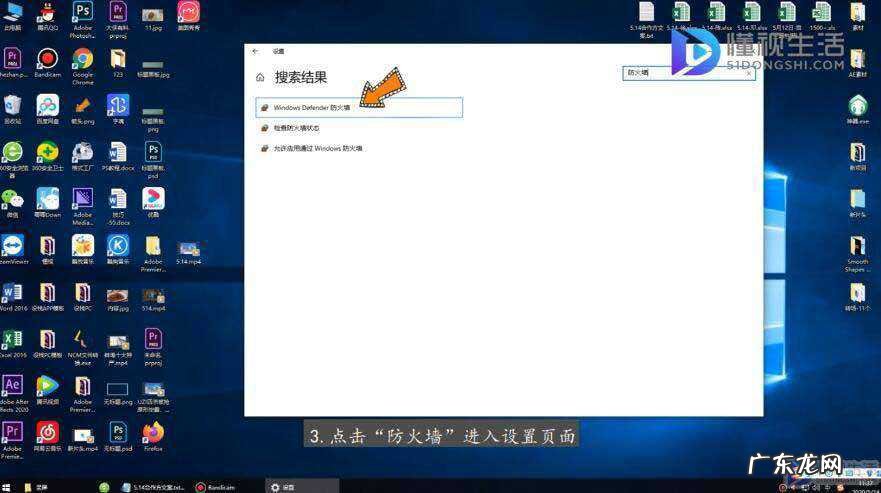Open 360 Security Guard desktop icon

coord(47,156)
